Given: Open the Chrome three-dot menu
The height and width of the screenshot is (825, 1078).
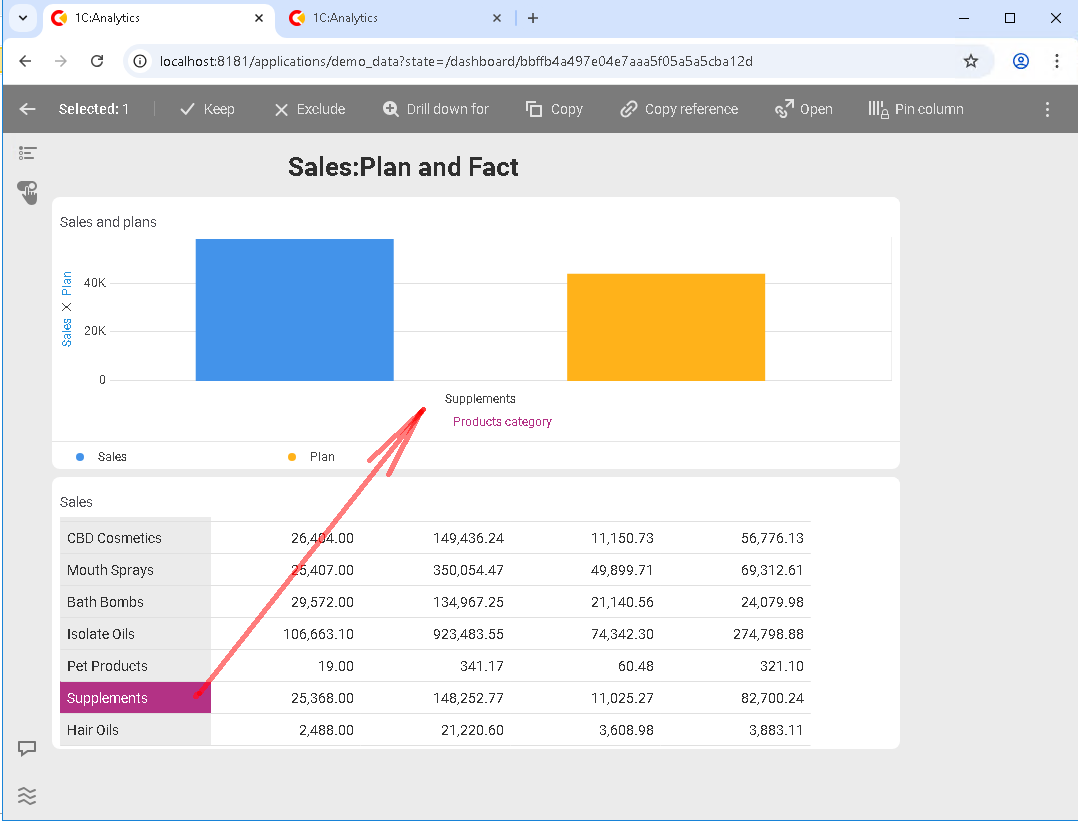Looking at the screenshot, I should point(1056,61).
